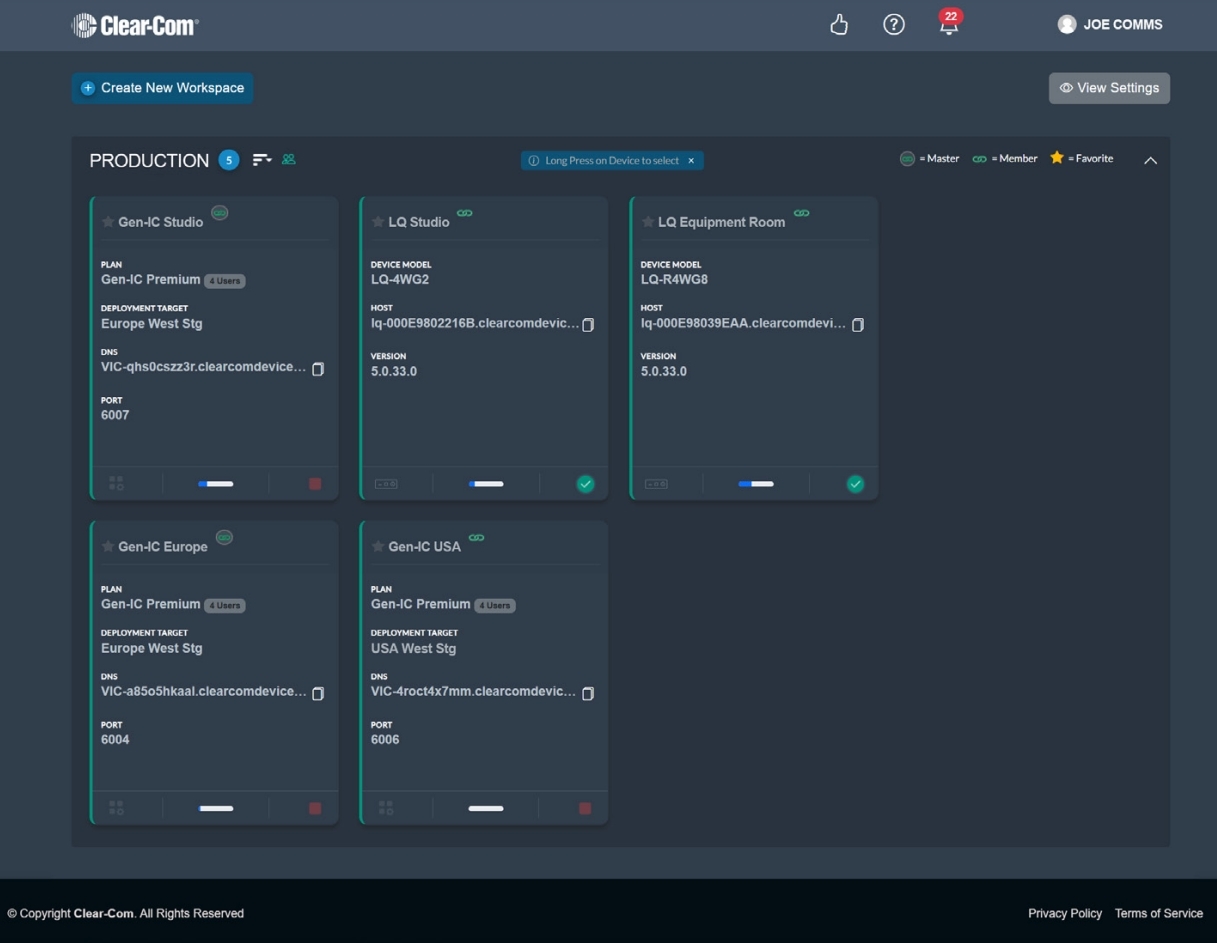Copy the Gen-IC Europe DNS address
Viewport: 1217px width, 943px height.
coord(318,694)
